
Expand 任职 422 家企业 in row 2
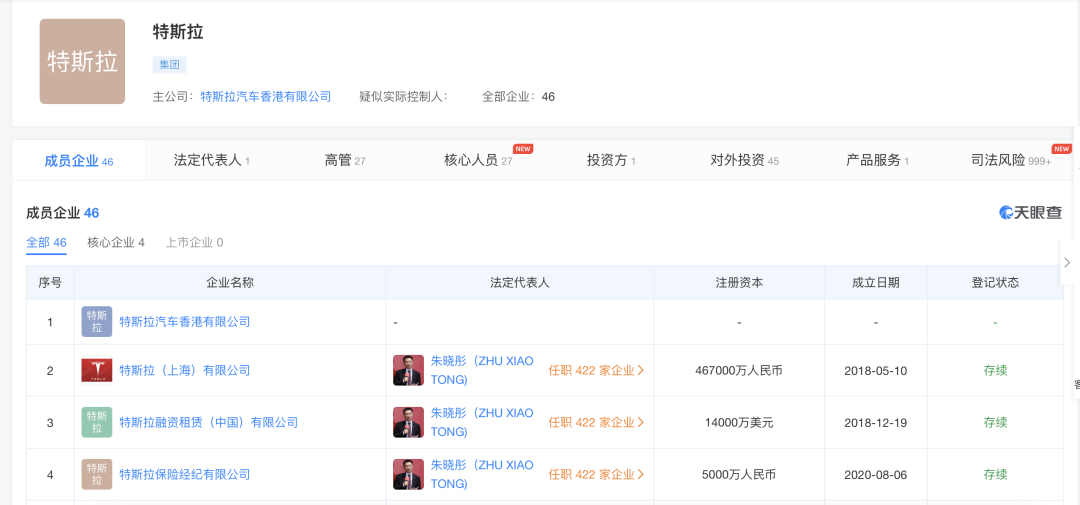click(x=596, y=371)
